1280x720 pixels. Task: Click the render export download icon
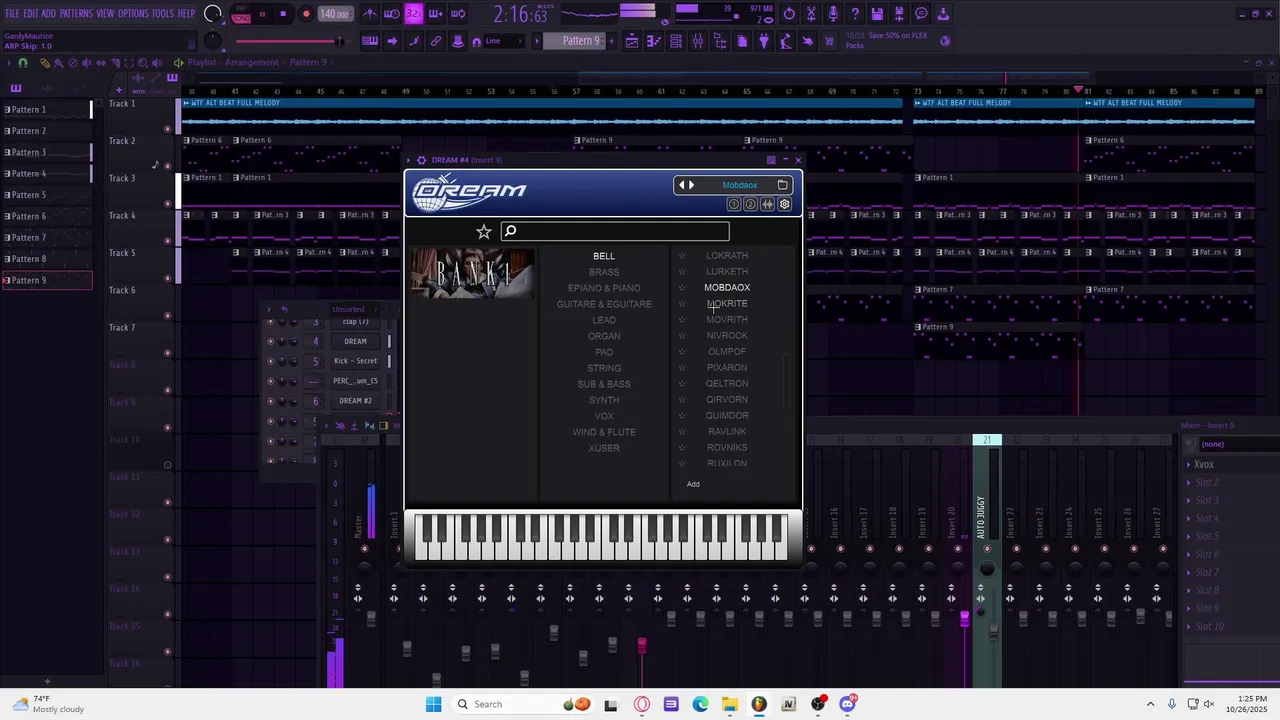[x=943, y=14]
